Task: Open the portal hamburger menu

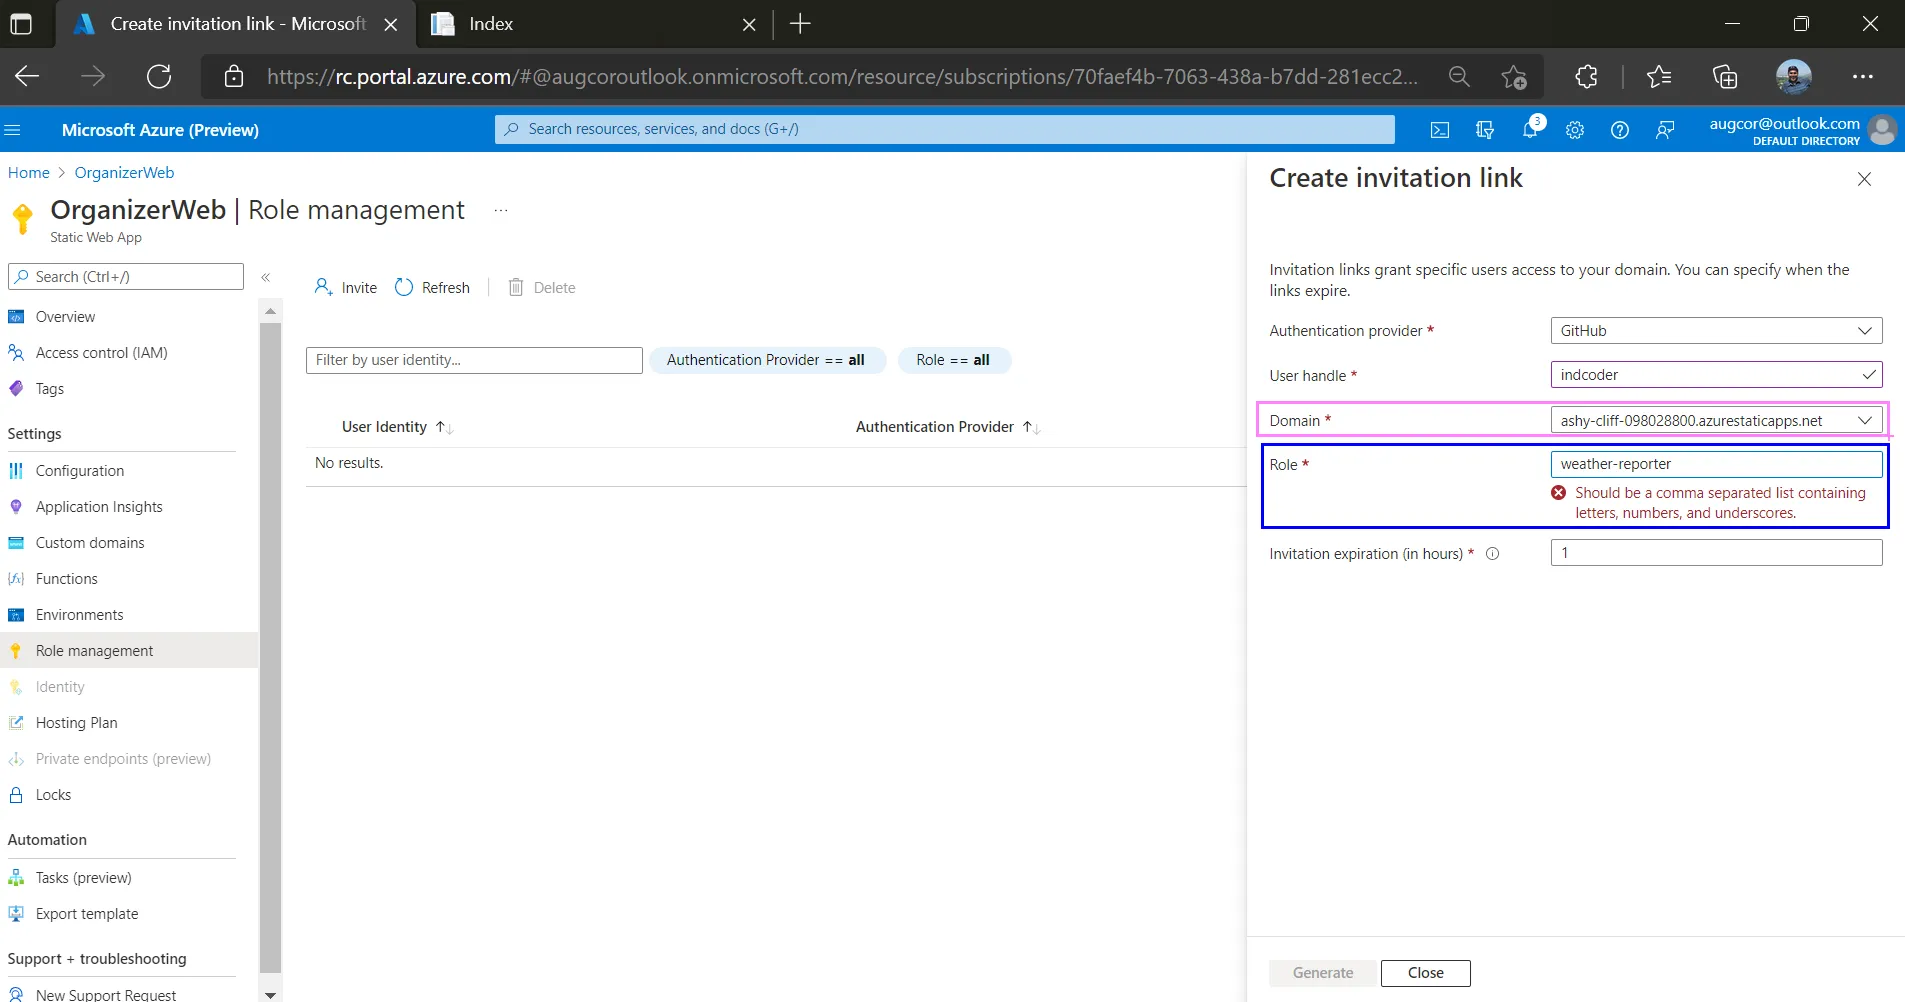Action: [13, 130]
